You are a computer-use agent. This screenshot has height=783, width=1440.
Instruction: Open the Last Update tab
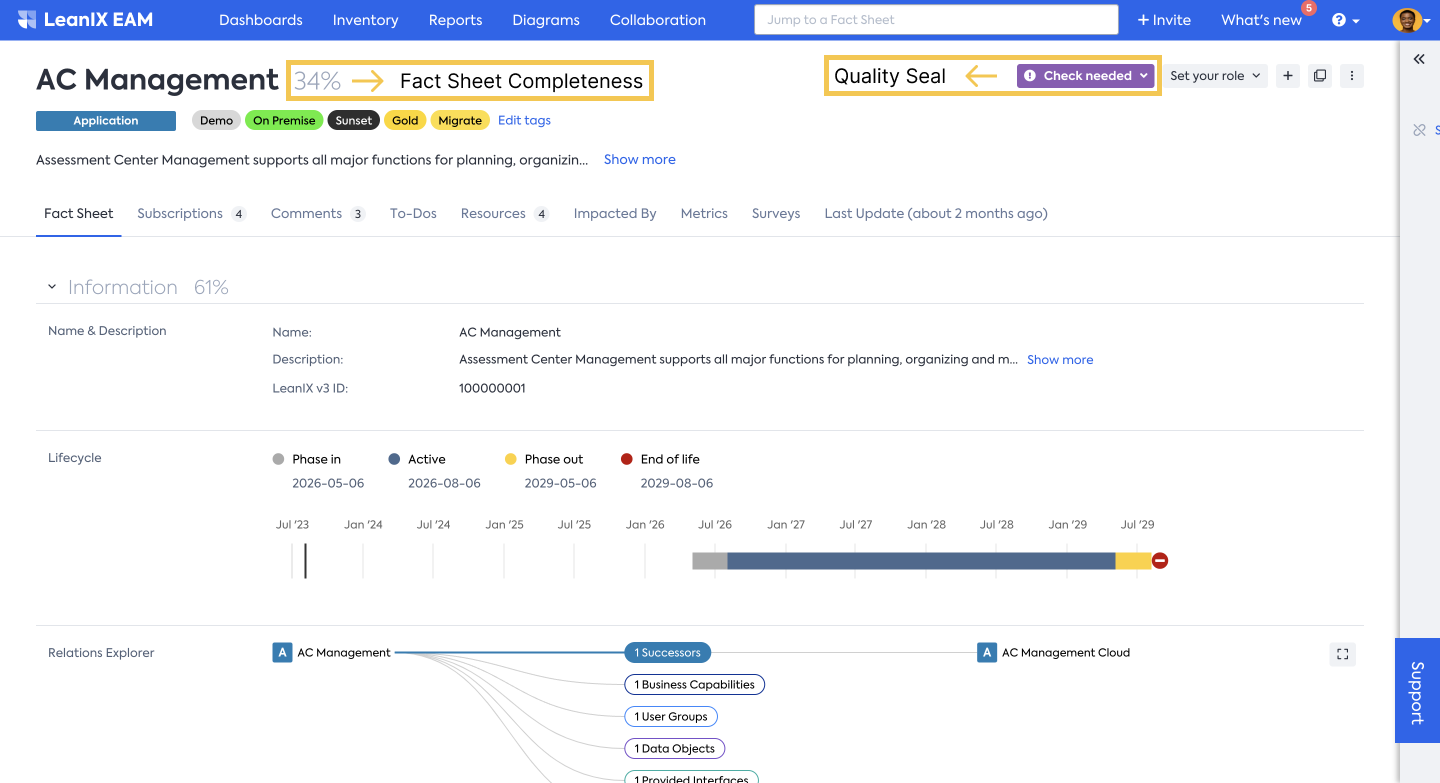pyautogui.click(x=936, y=213)
